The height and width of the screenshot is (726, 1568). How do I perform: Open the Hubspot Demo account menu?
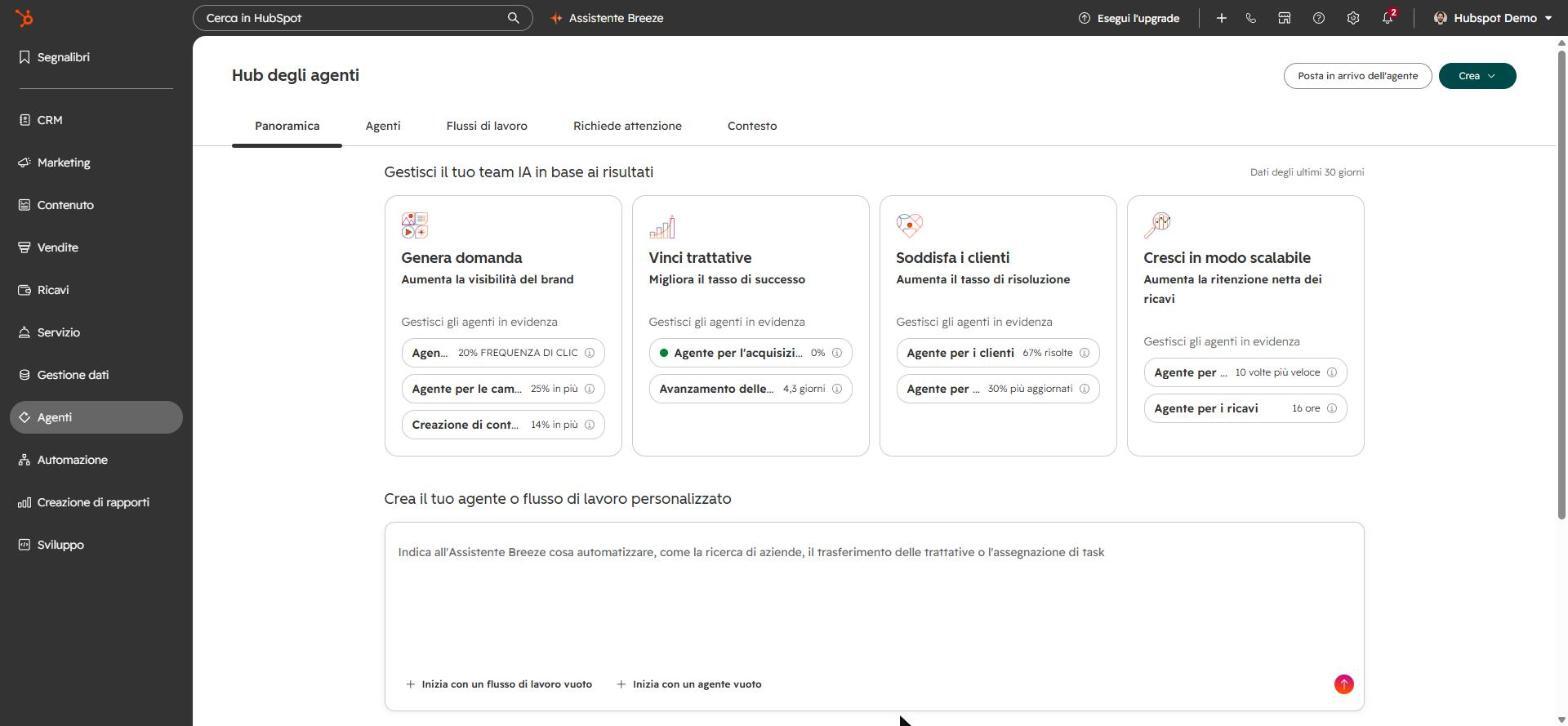tap(1492, 18)
